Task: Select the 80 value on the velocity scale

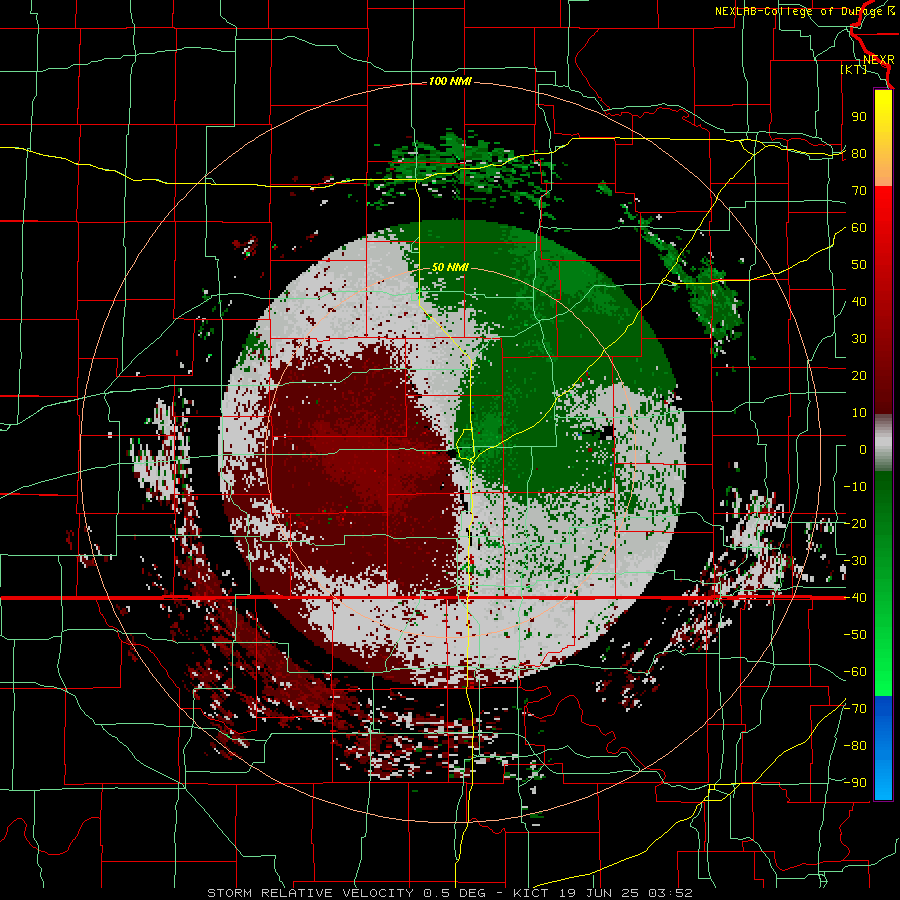Action: pyautogui.click(x=859, y=153)
